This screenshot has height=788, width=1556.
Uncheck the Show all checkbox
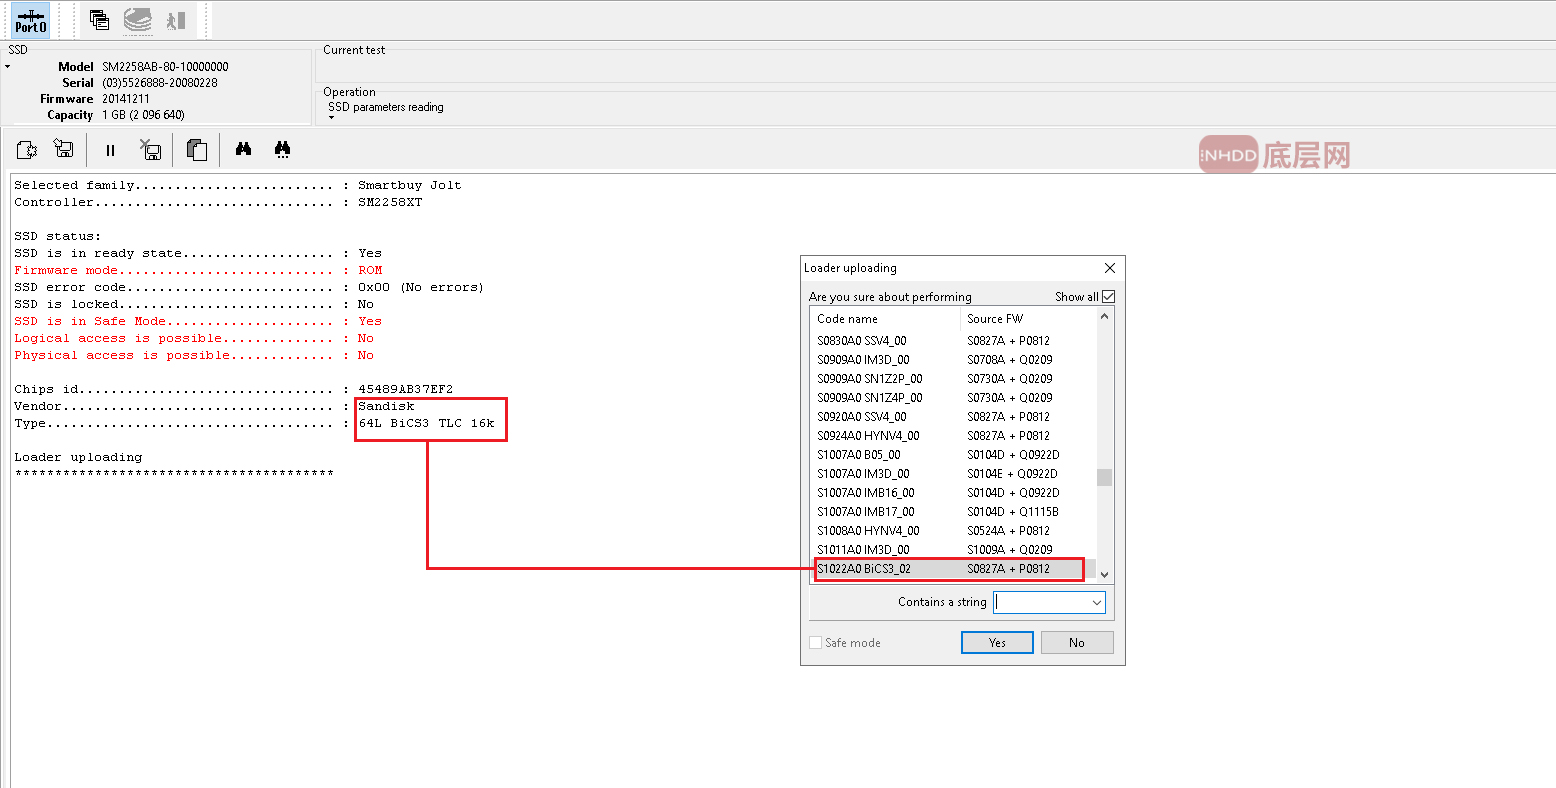pos(1108,297)
